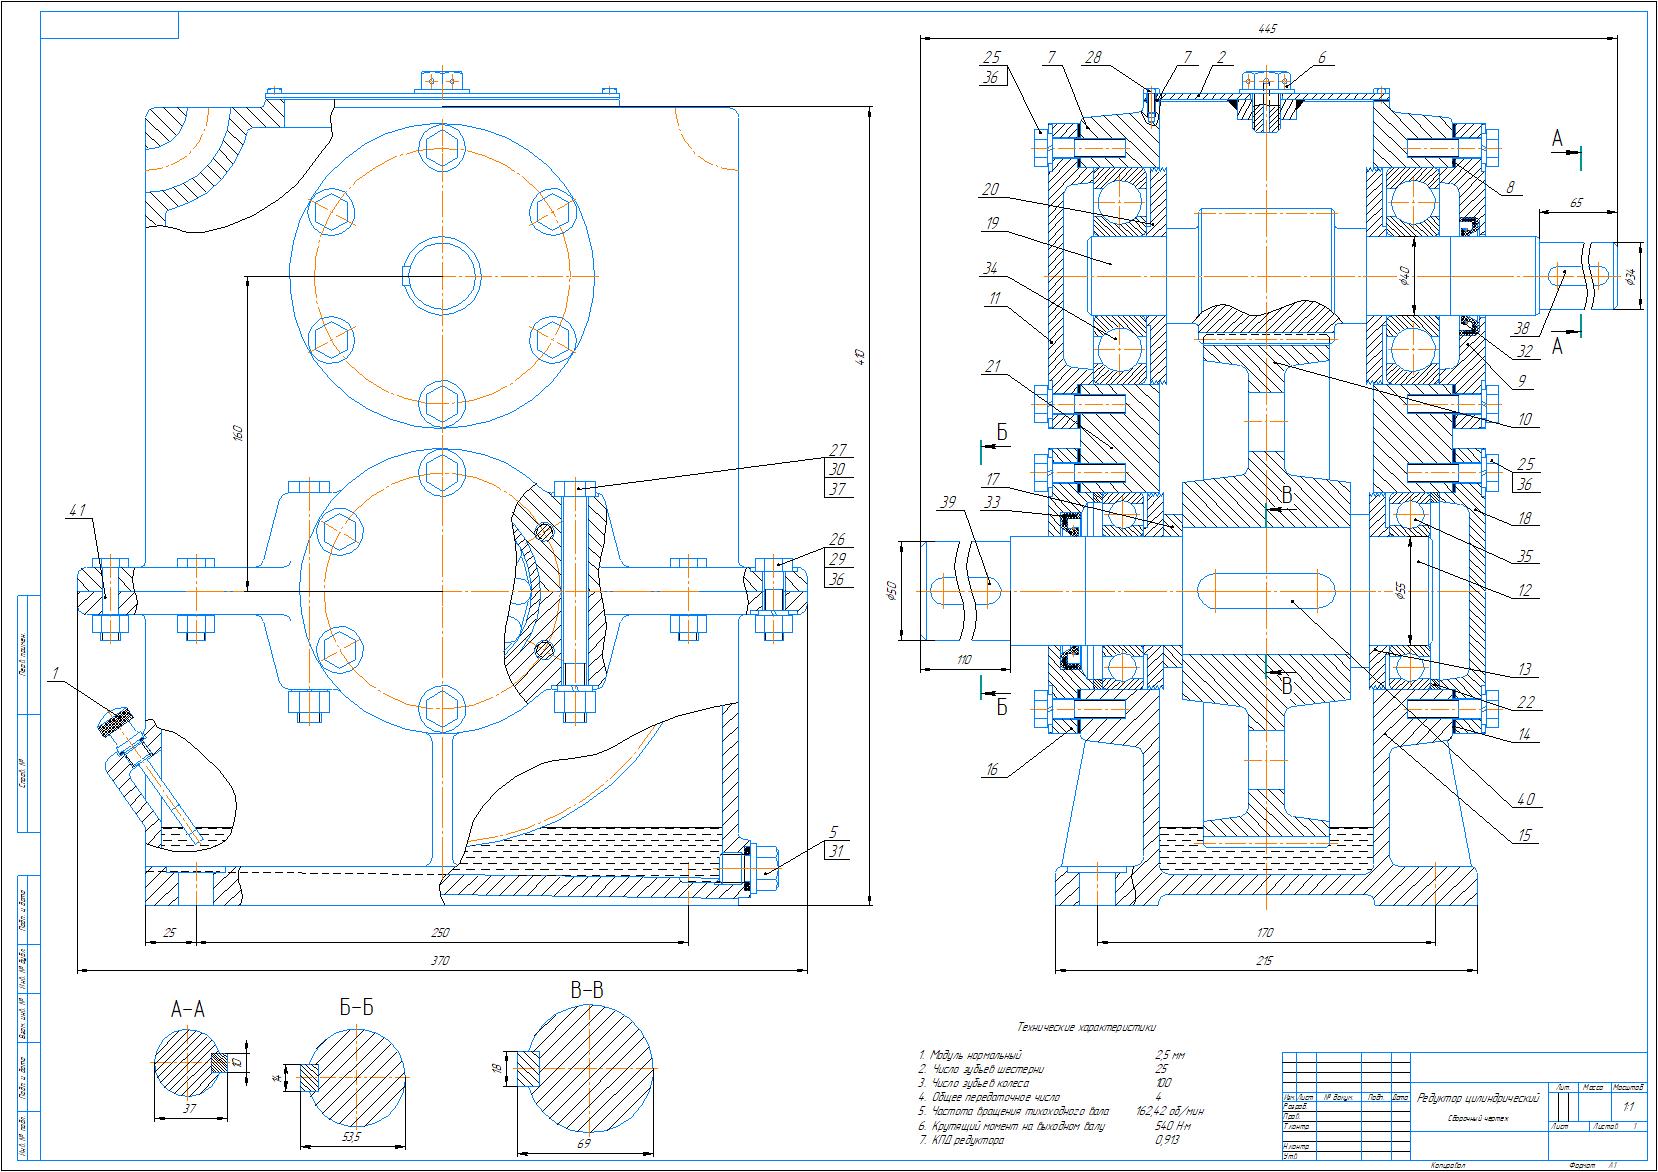Click the 160 center distance dimension
The width and height of the screenshot is (1658, 1172).
pyautogui.click(x=238, y=433)
